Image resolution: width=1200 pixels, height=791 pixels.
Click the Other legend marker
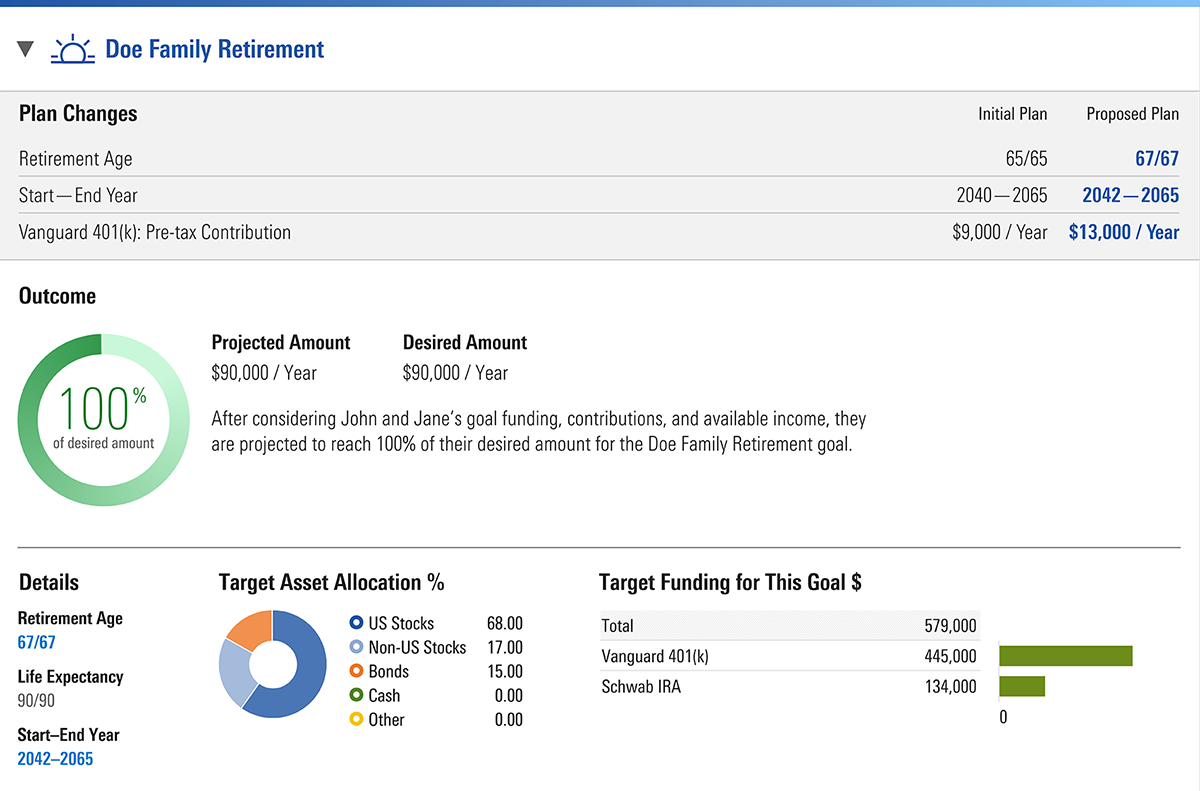coord(356,719)
